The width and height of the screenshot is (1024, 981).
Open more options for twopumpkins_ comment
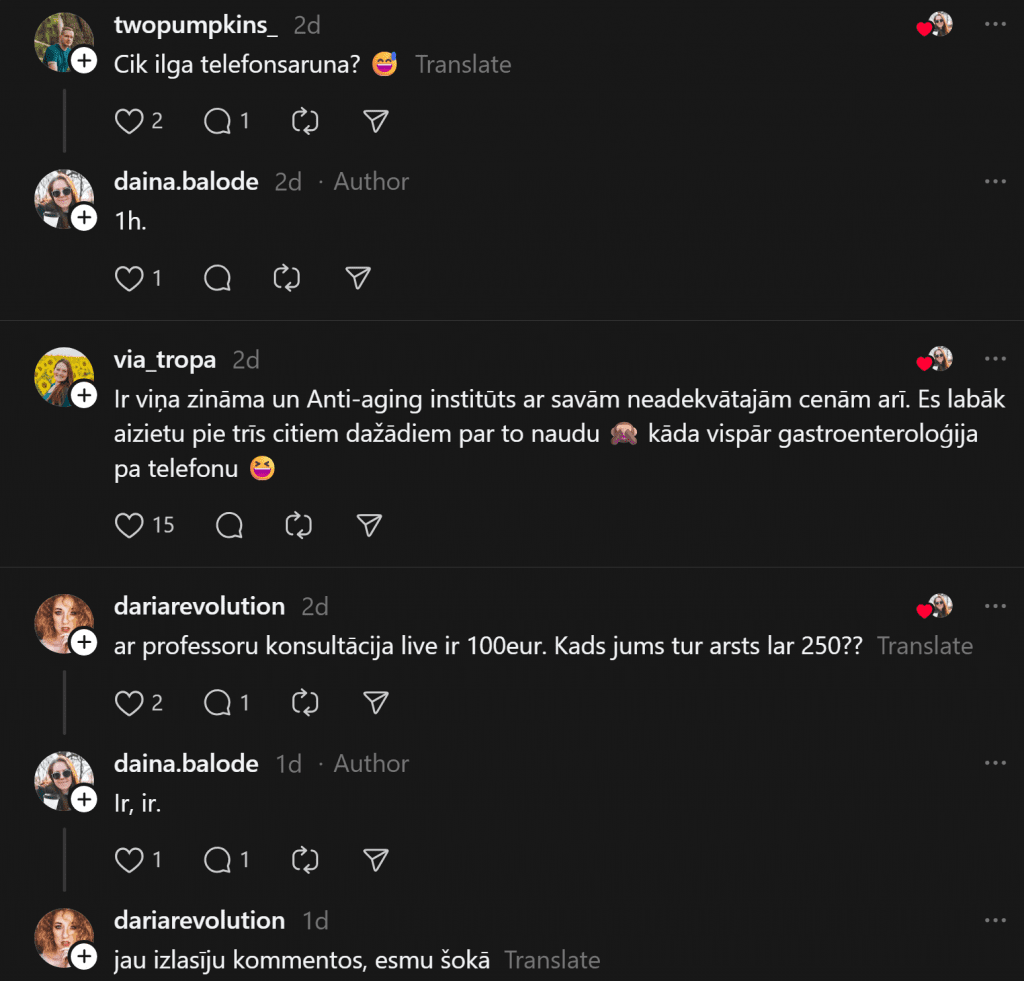coord(995,24)
